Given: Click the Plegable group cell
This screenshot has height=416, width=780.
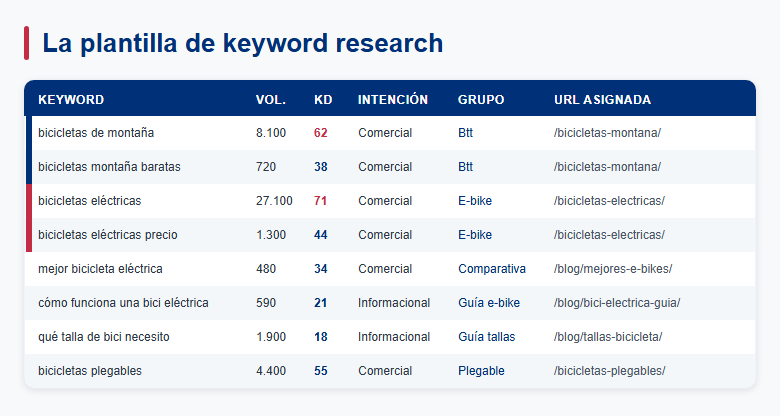Looking at the screenshot, I should click(x=482, y=371).
